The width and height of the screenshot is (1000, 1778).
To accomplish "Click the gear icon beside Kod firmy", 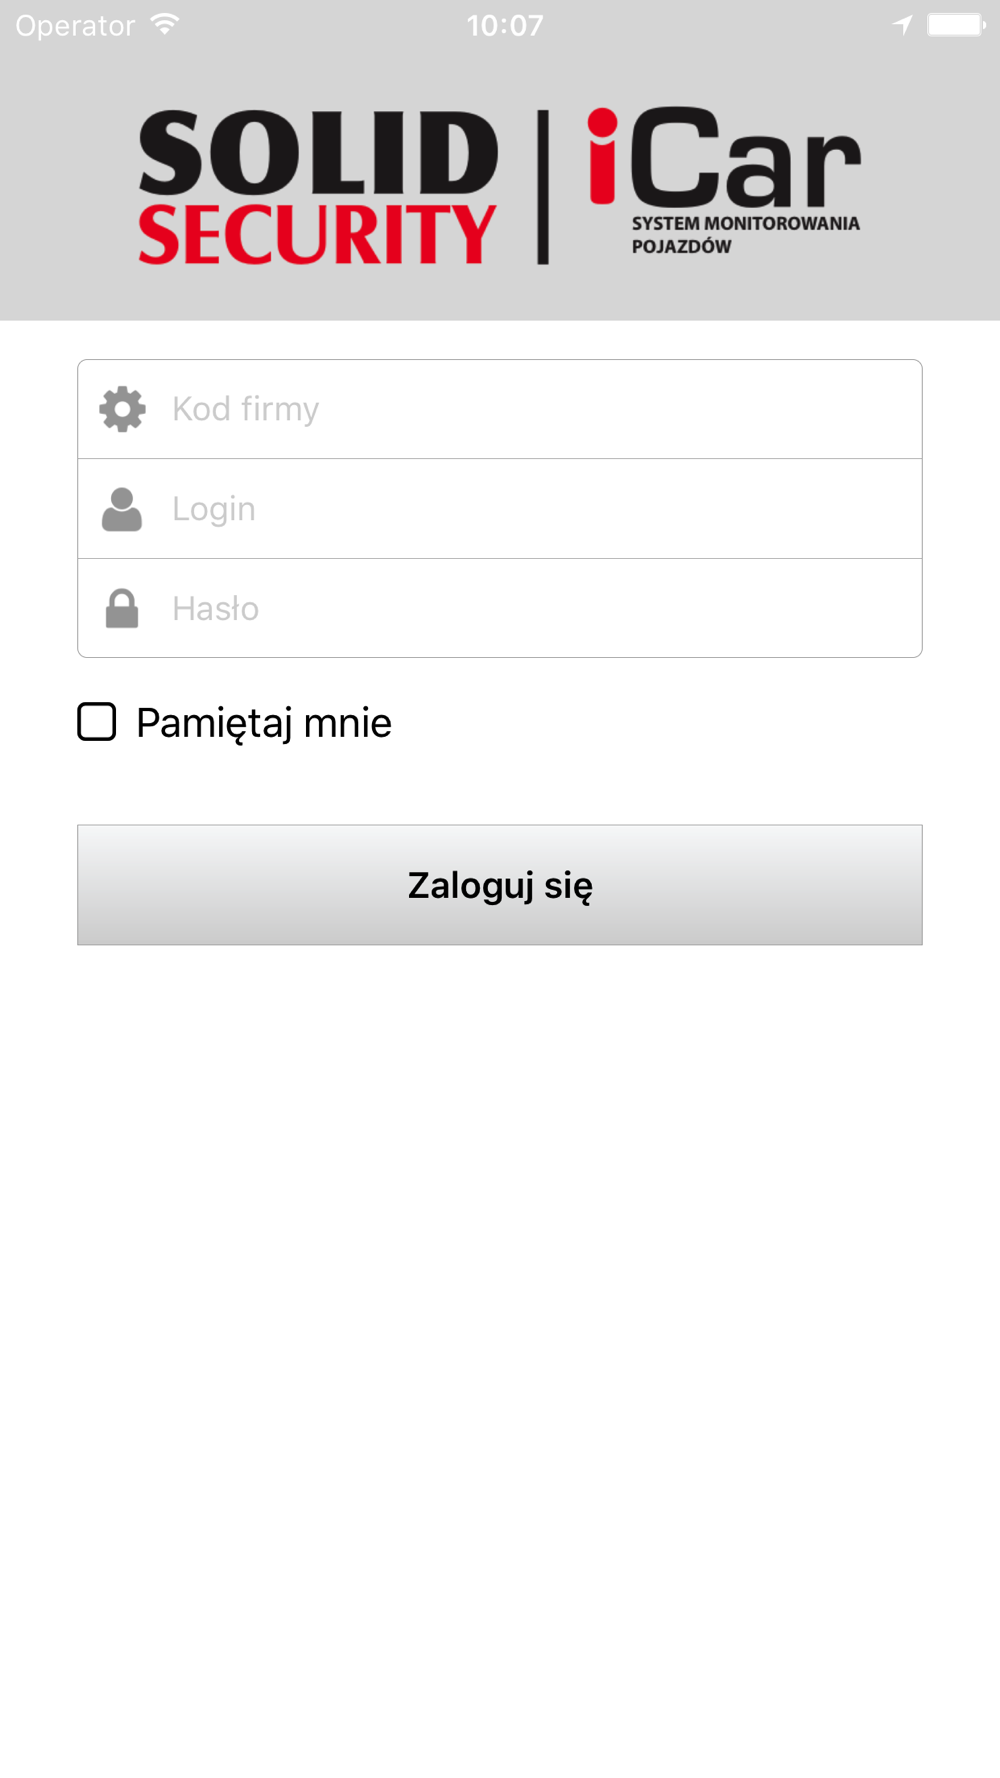I will point(122,409).
